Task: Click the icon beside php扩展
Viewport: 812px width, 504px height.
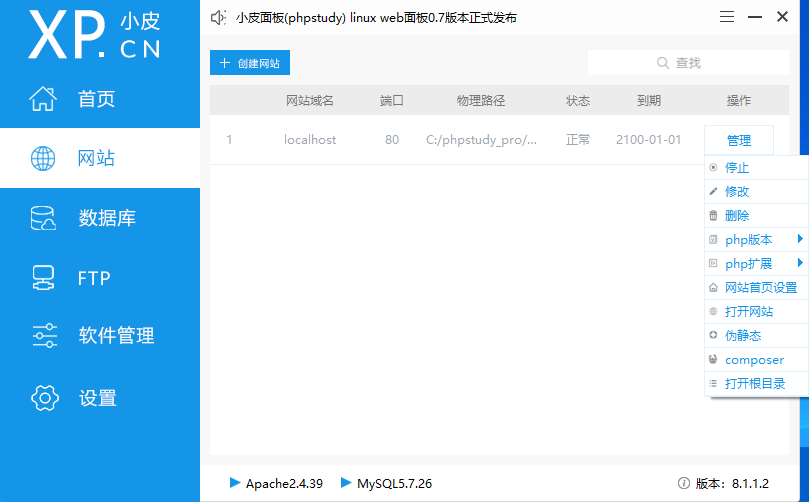Action: pos(714,263)
